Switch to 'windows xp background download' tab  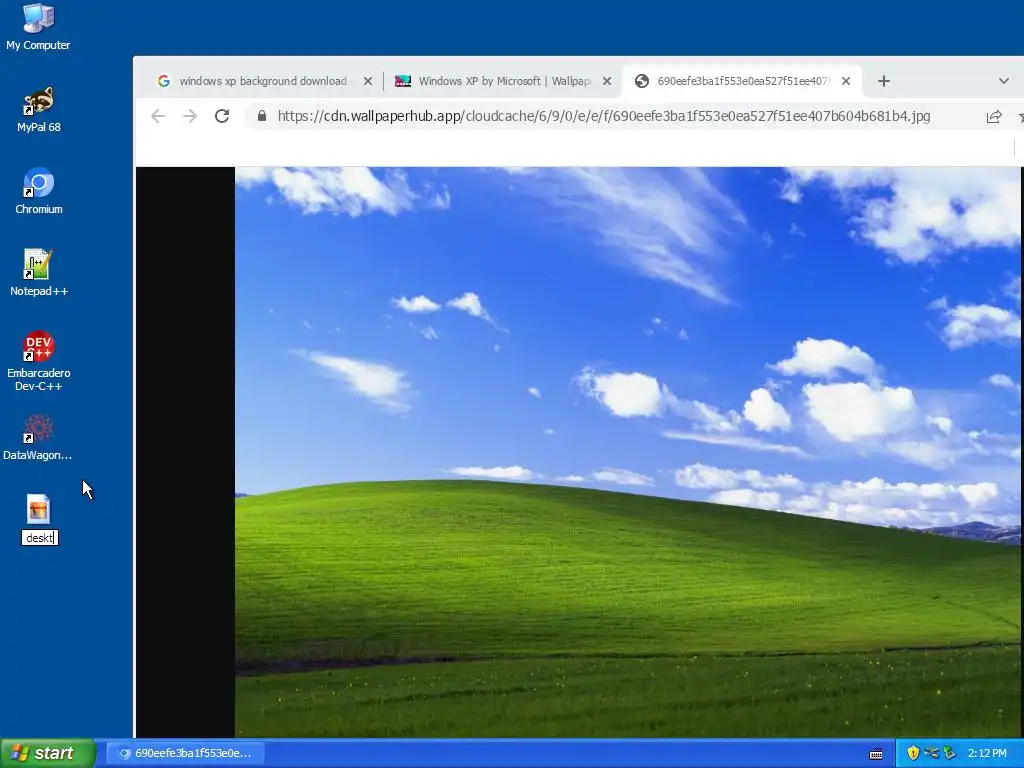pos(263,81)
